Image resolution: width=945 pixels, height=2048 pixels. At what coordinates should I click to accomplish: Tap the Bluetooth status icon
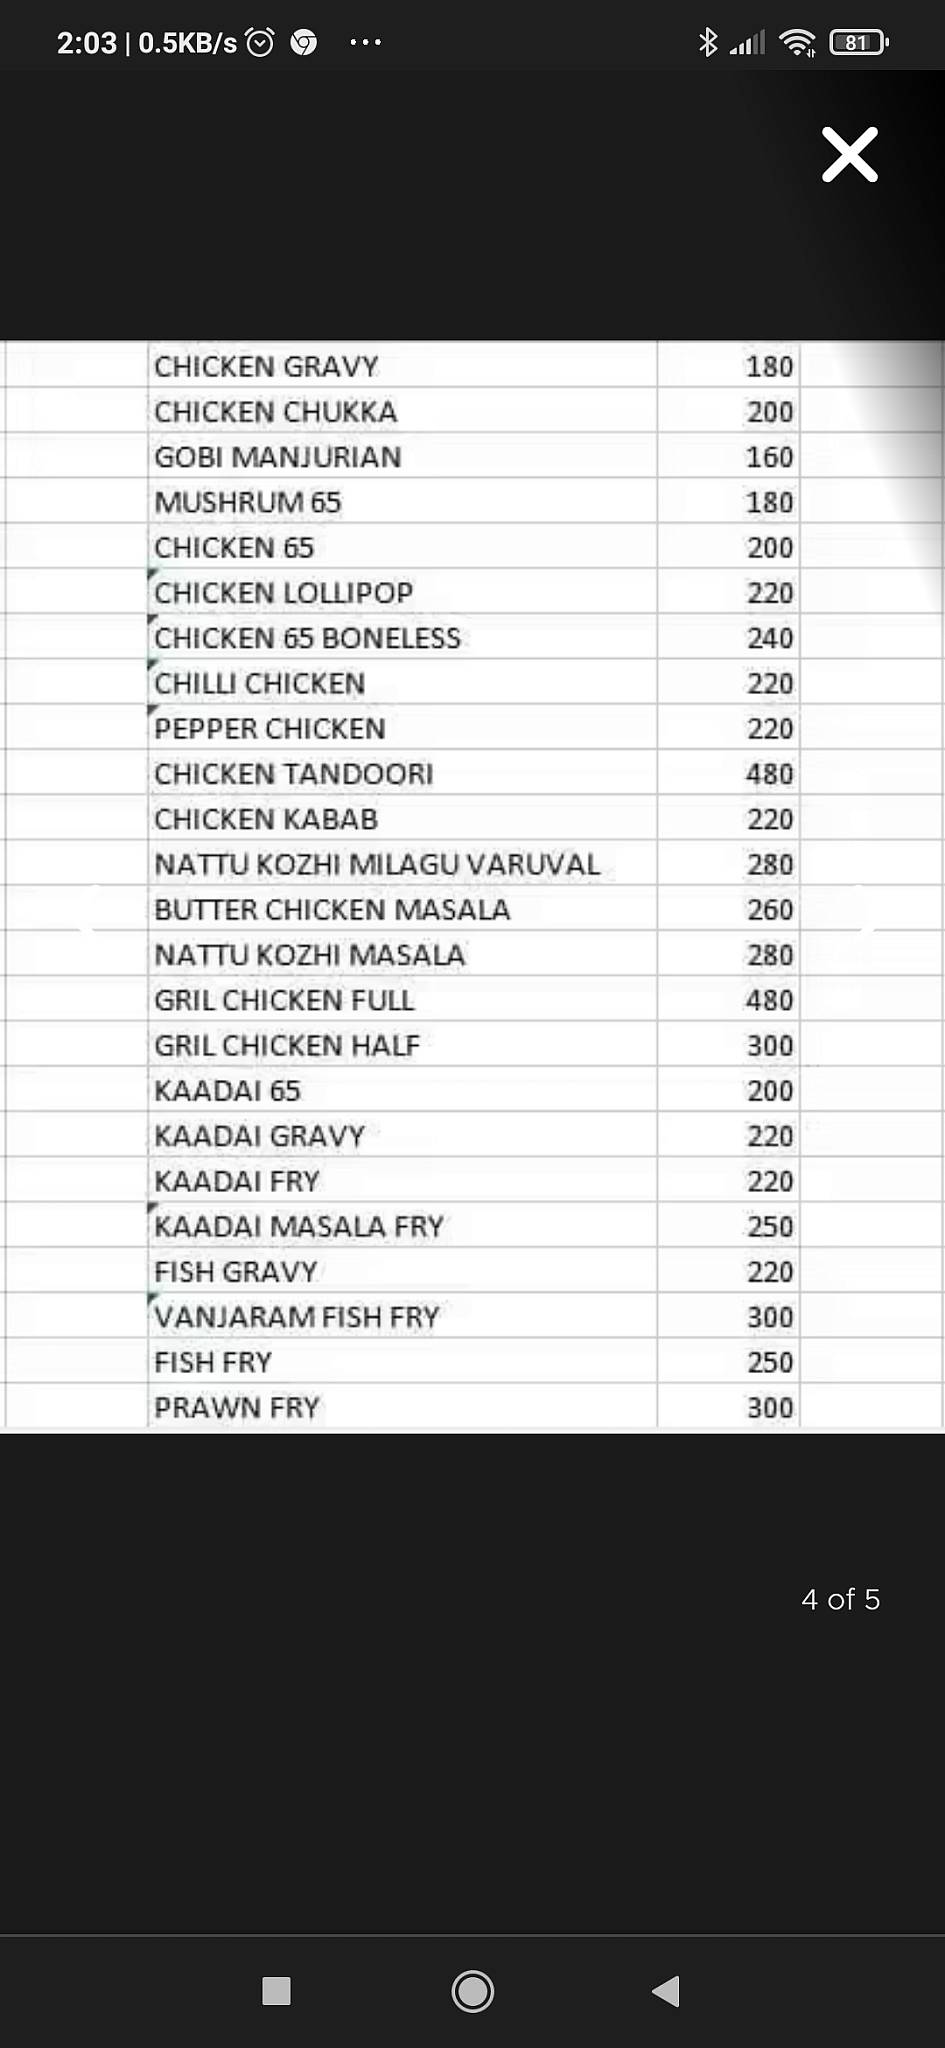708,42
